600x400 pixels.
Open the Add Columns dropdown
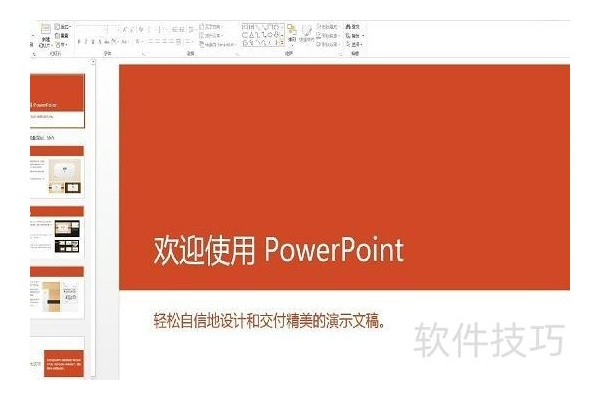189,42
